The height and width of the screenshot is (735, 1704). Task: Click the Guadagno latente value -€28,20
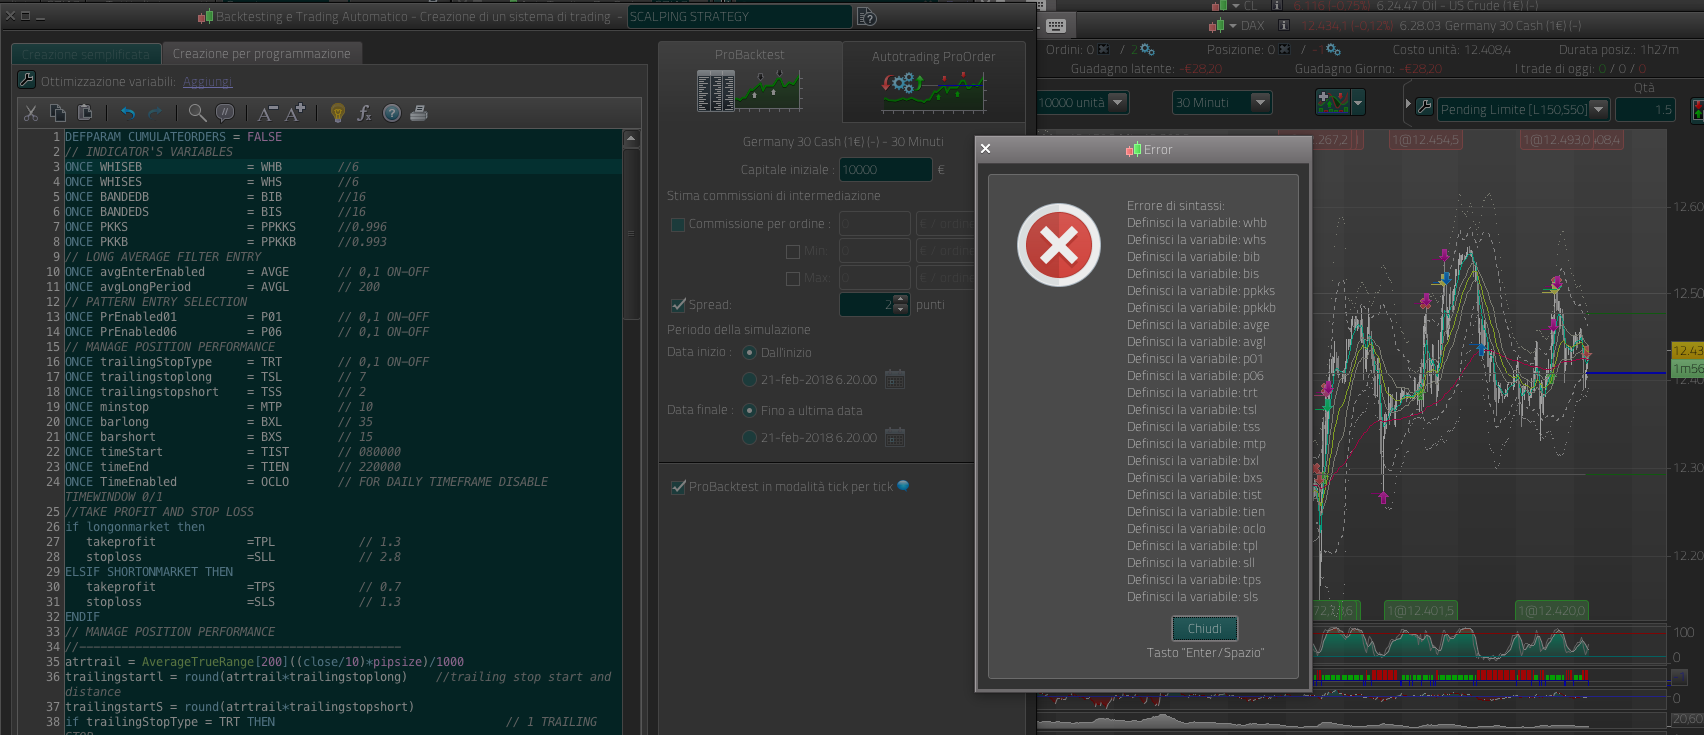[1202, 69]
